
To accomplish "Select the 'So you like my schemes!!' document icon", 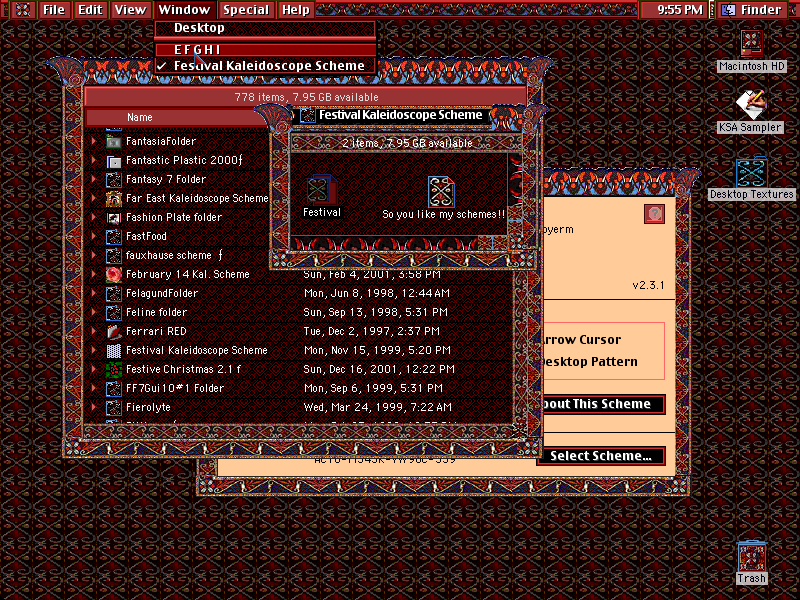I will [441, 191].
